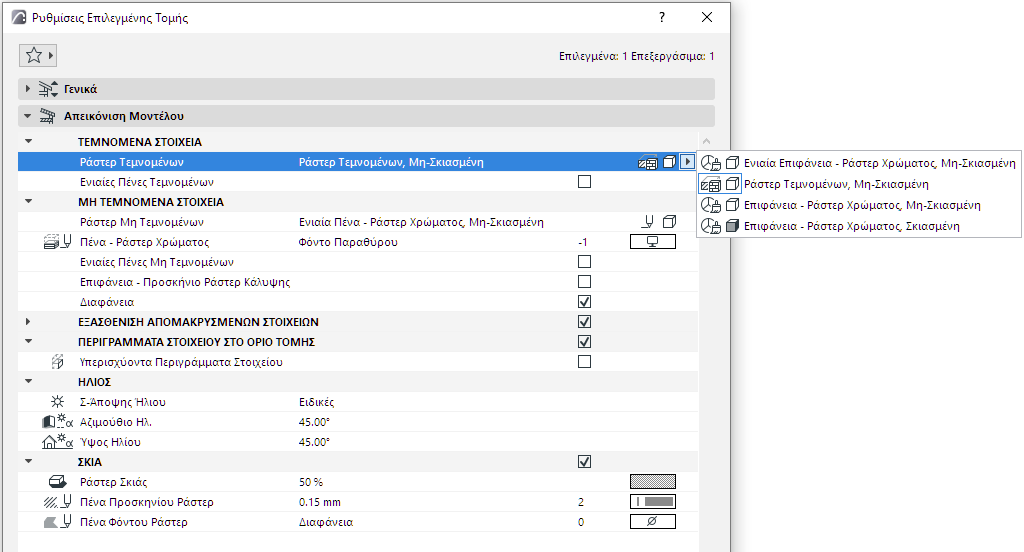Screen dimensions: 1024x552
Task: Click the Φόντο Παραθύρου pen color swatch
Action: click(652, 242)
